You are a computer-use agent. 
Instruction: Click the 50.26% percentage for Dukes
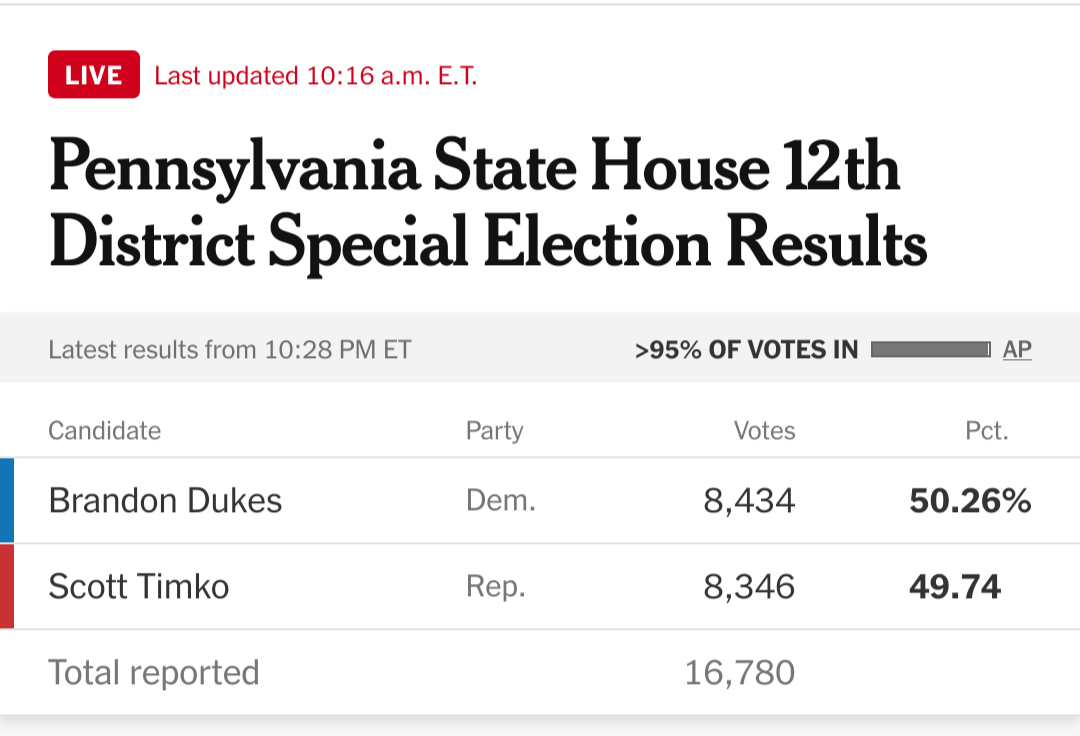click(970, 501)
